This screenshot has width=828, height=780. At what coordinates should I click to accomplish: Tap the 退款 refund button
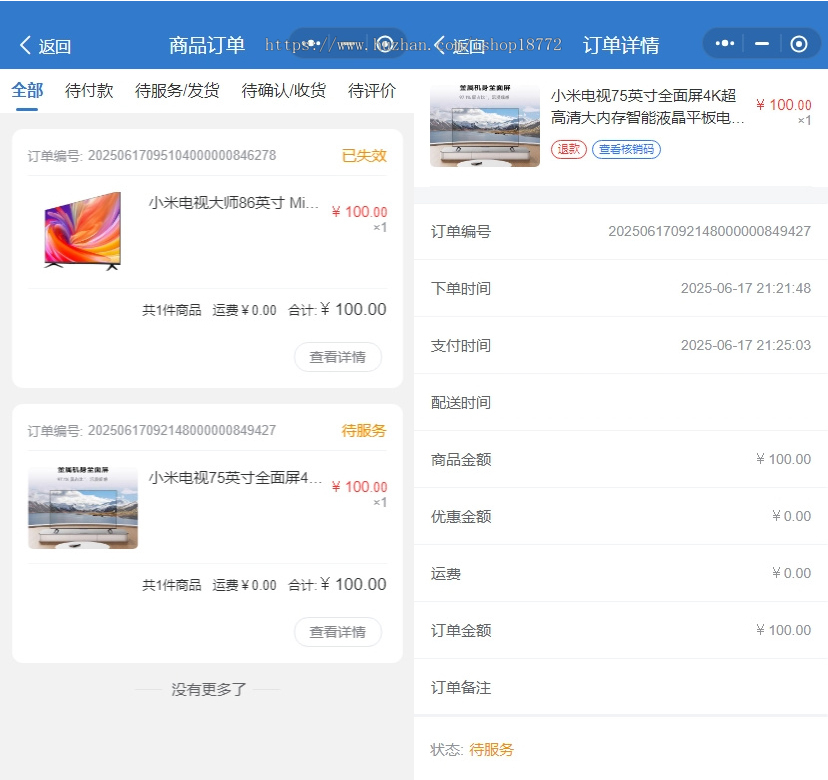[569, 149]
